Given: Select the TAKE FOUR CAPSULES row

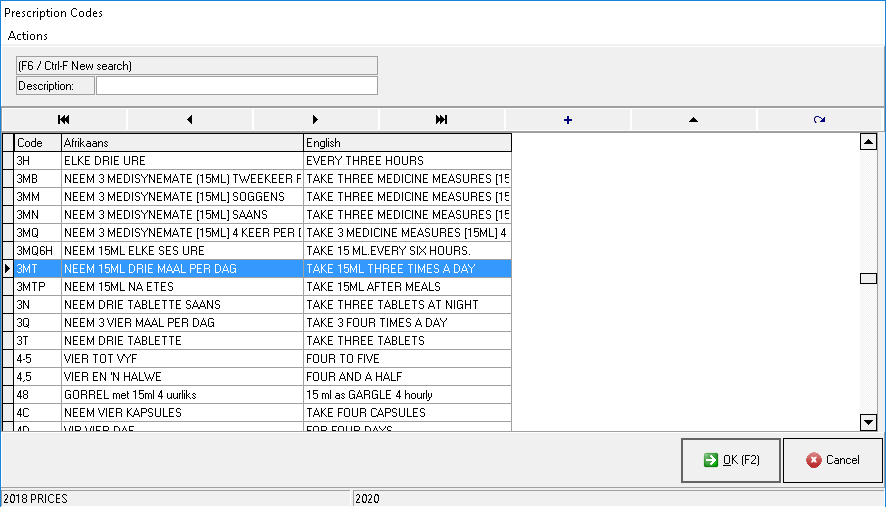Looking at the screenshot, I should (407, 413).
